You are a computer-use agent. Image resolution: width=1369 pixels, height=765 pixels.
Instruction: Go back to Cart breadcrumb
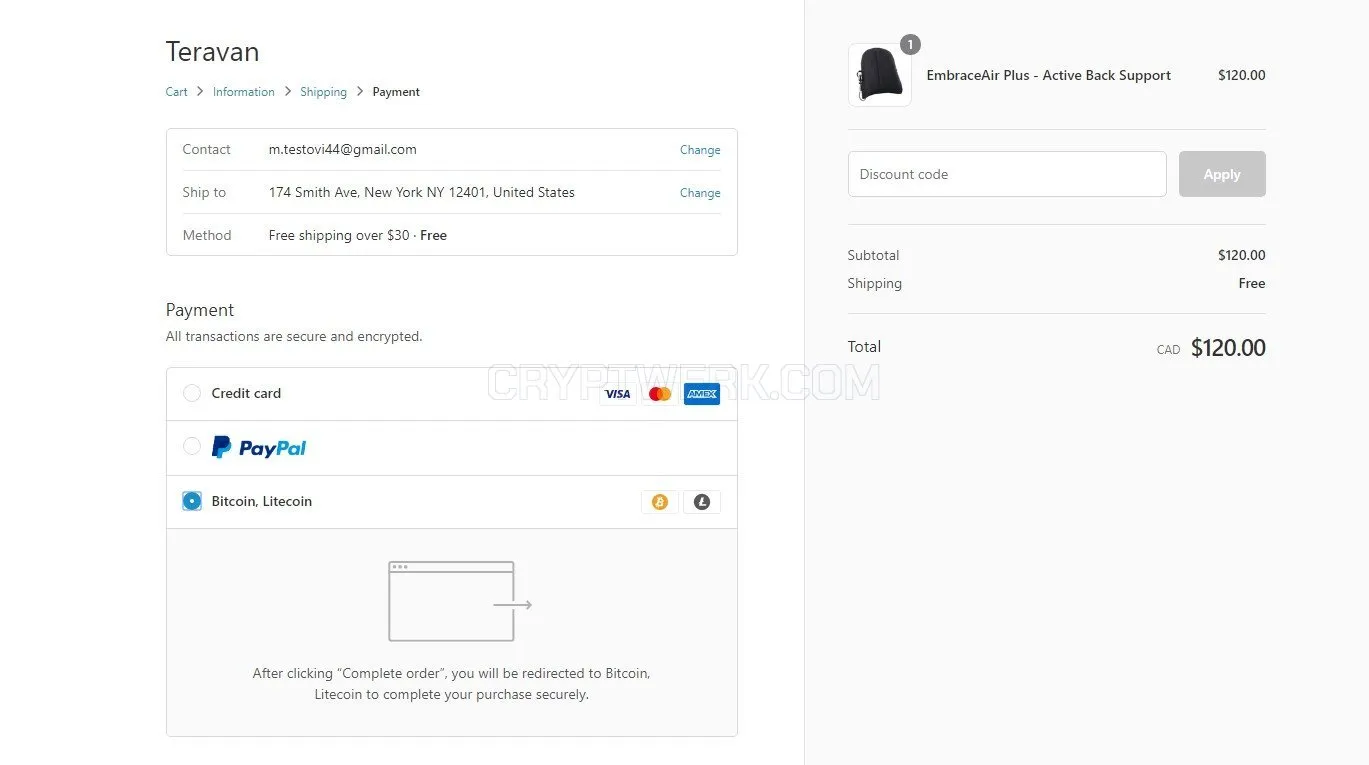[177, 92]
